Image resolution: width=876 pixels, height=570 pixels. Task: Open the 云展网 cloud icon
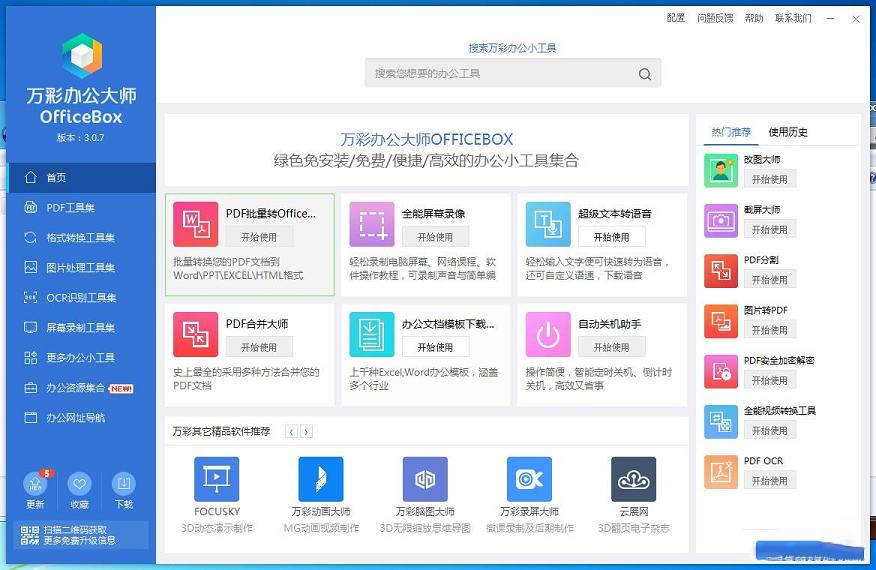click(634, 479)
